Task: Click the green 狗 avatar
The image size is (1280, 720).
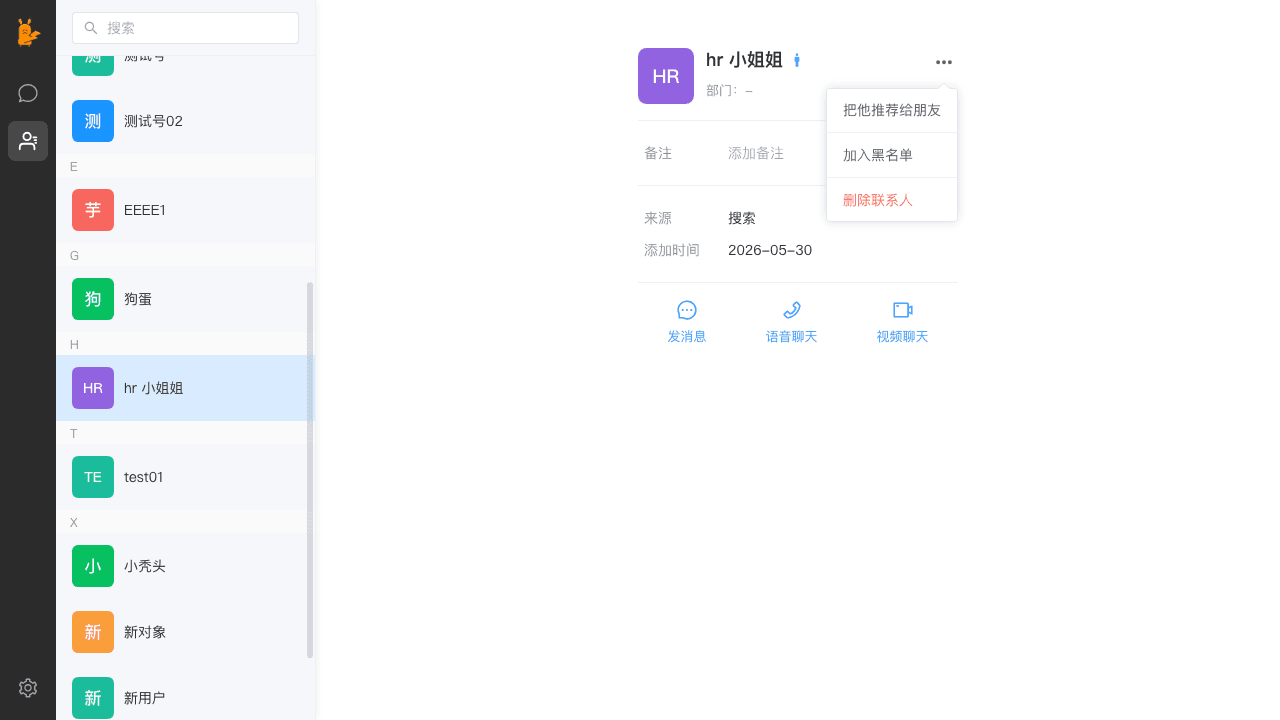Action: click(x=93, y=299)
